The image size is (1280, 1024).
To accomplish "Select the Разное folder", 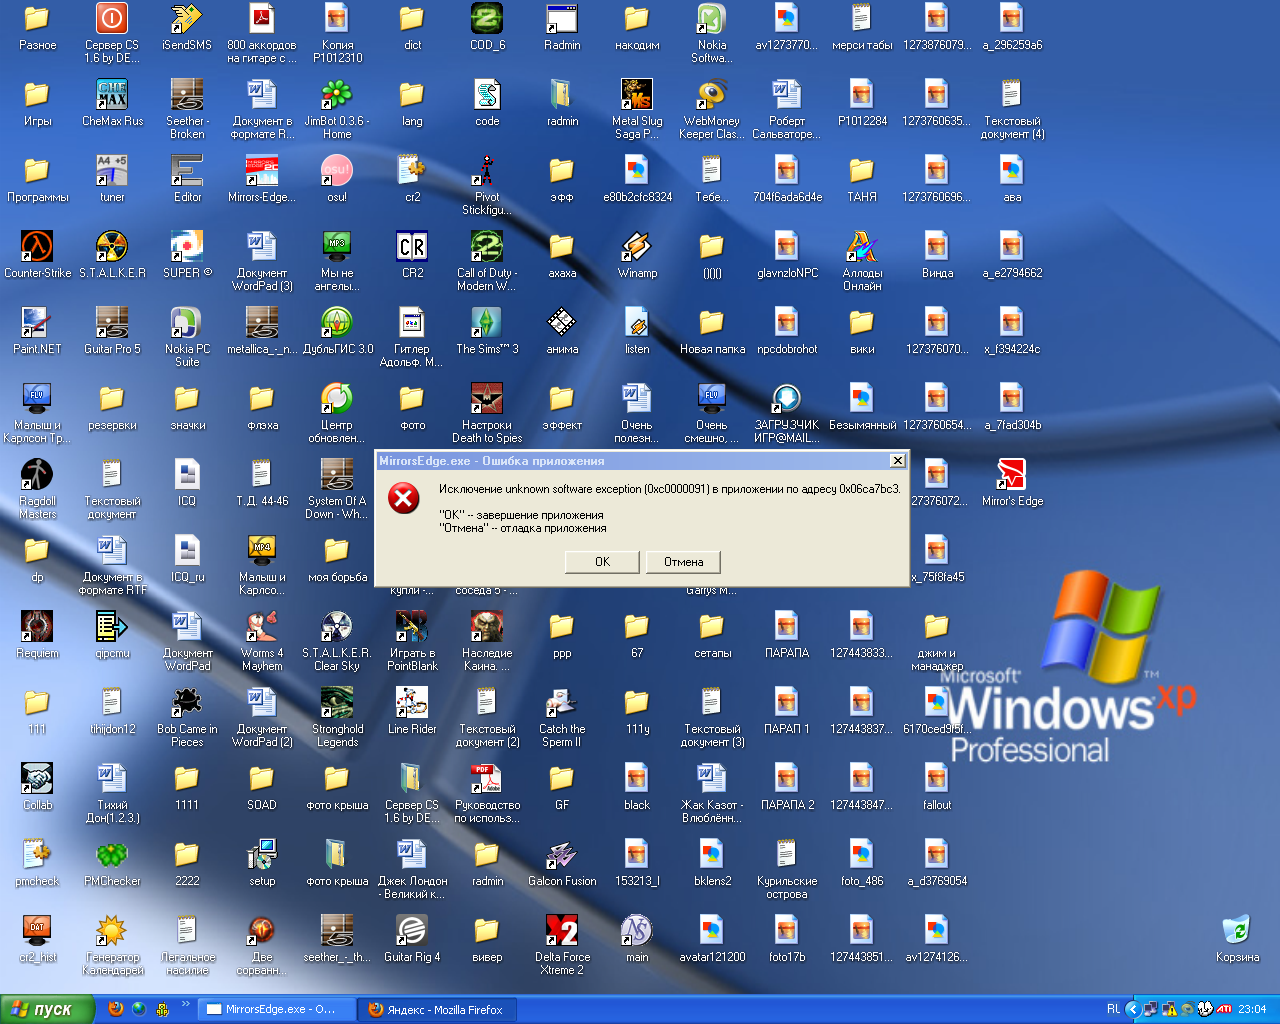I will 37,26.
